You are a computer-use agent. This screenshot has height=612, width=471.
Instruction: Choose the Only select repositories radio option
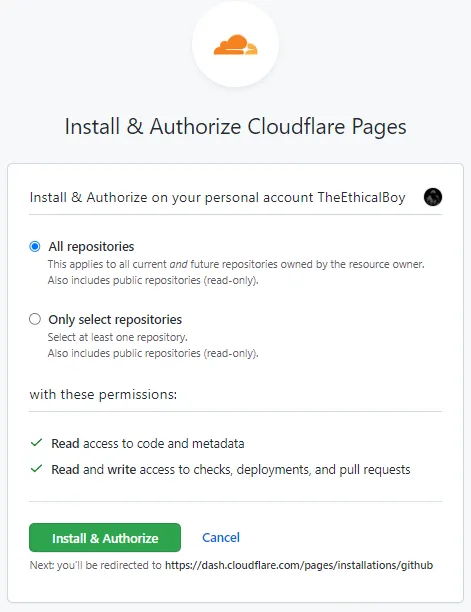coord(35,319)
